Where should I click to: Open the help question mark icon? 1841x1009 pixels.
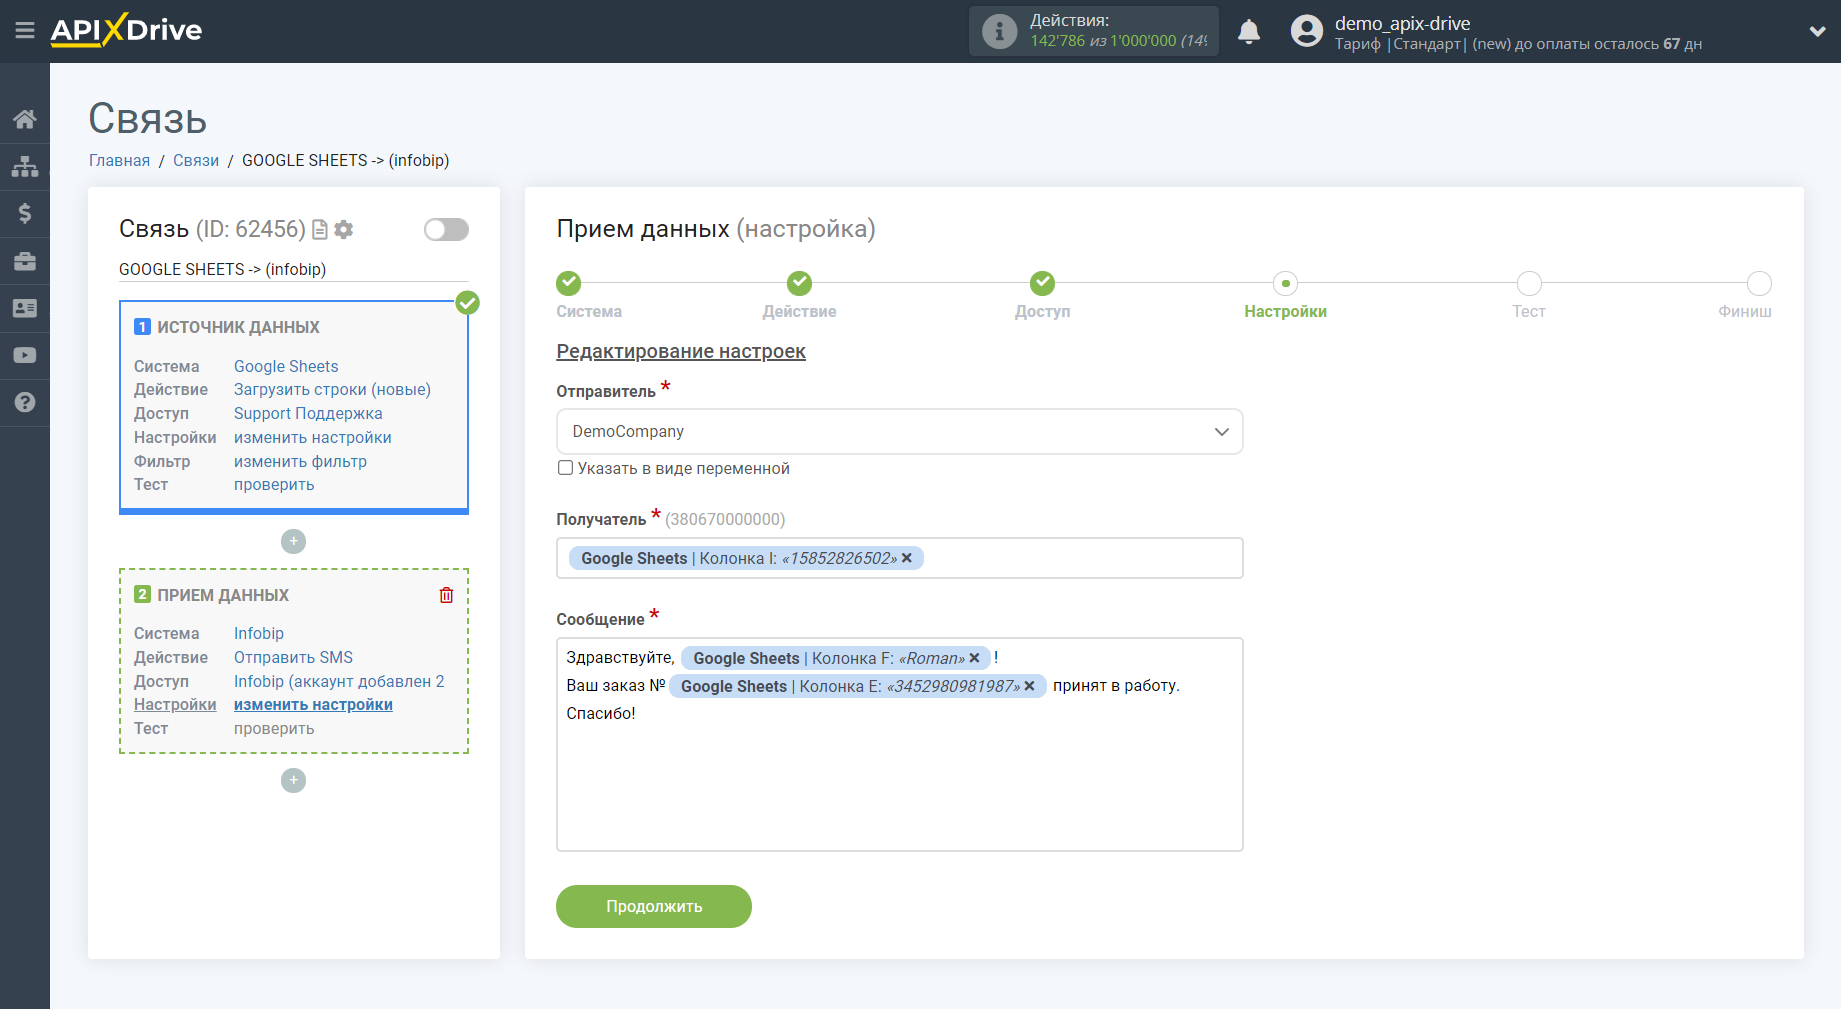(x=25, y=402)
